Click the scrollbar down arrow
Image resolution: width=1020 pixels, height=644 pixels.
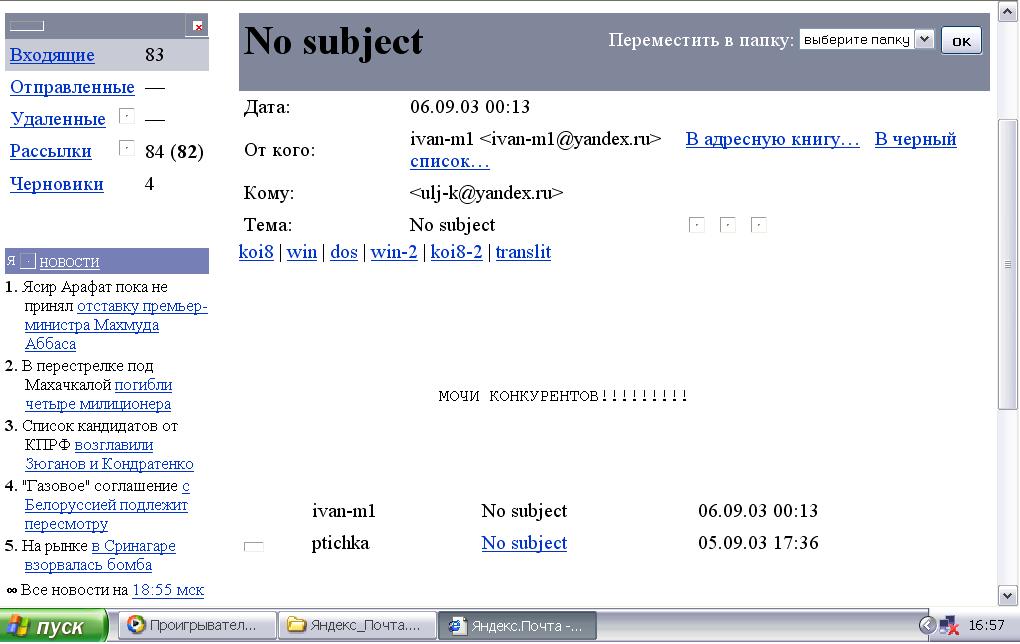click(1008, 595)
